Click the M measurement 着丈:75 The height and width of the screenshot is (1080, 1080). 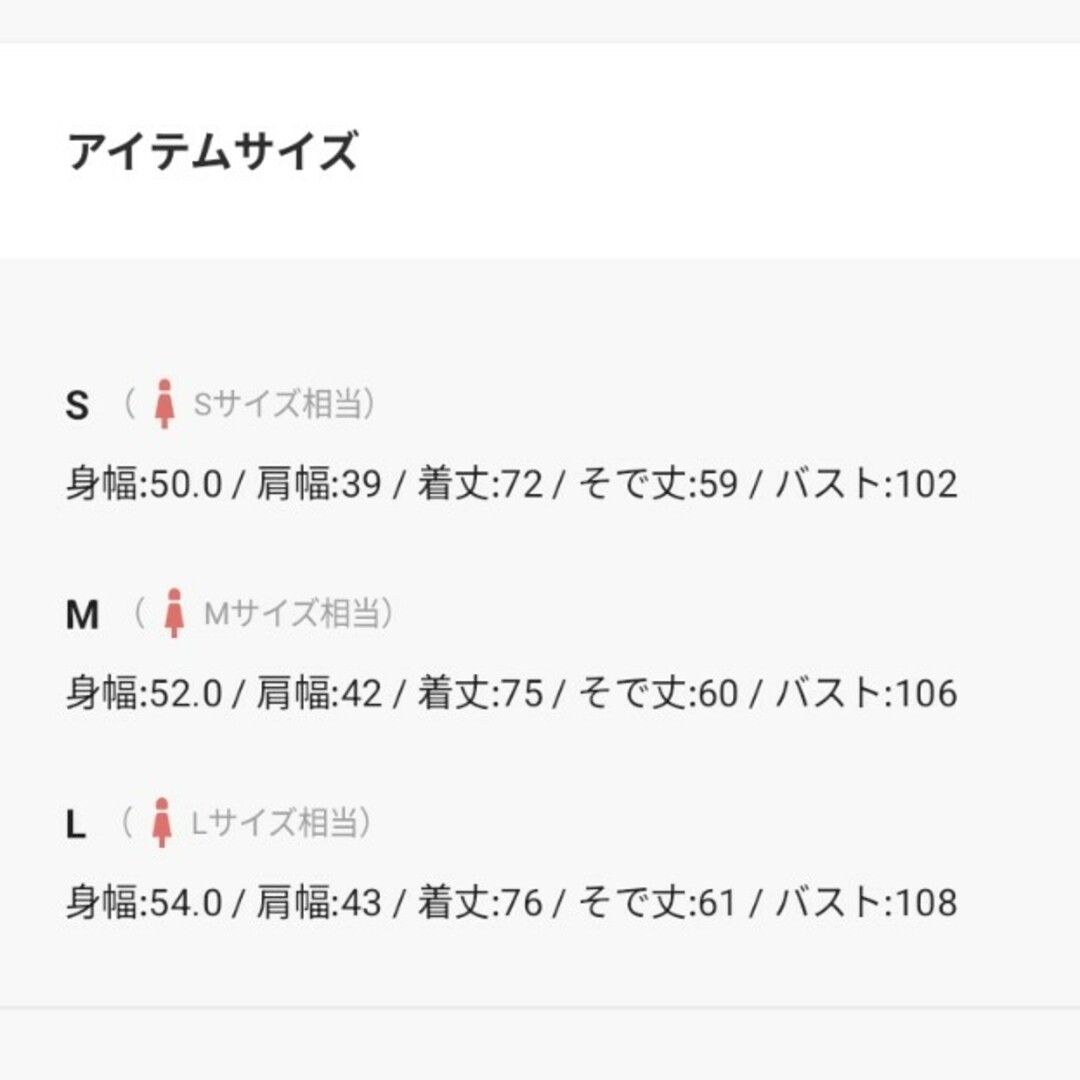point(480,692)
